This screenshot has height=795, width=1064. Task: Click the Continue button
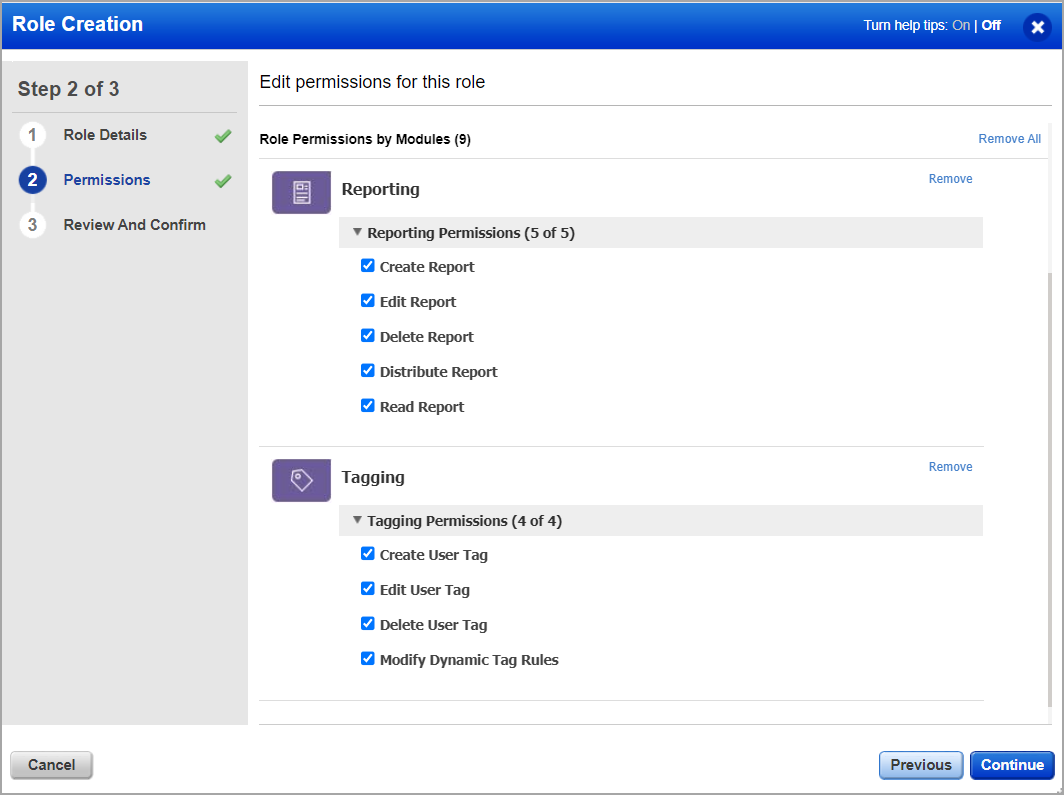(x=1012, y=764)
